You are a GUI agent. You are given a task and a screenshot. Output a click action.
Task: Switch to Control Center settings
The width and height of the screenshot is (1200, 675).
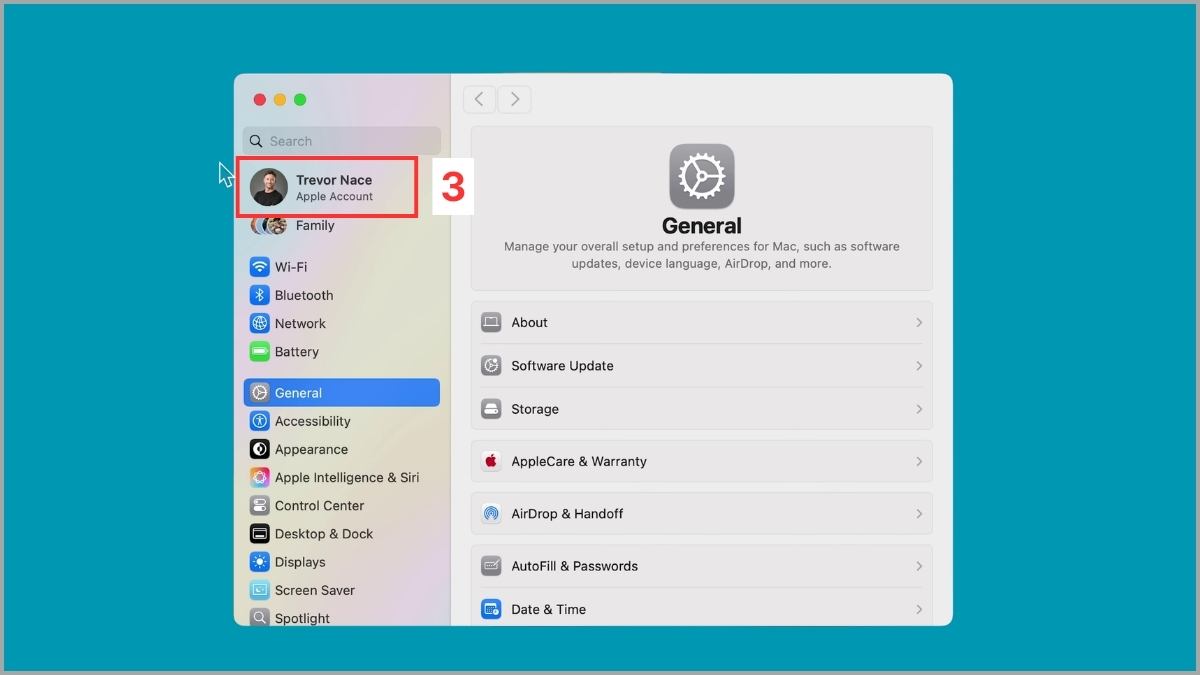(341, 505)
